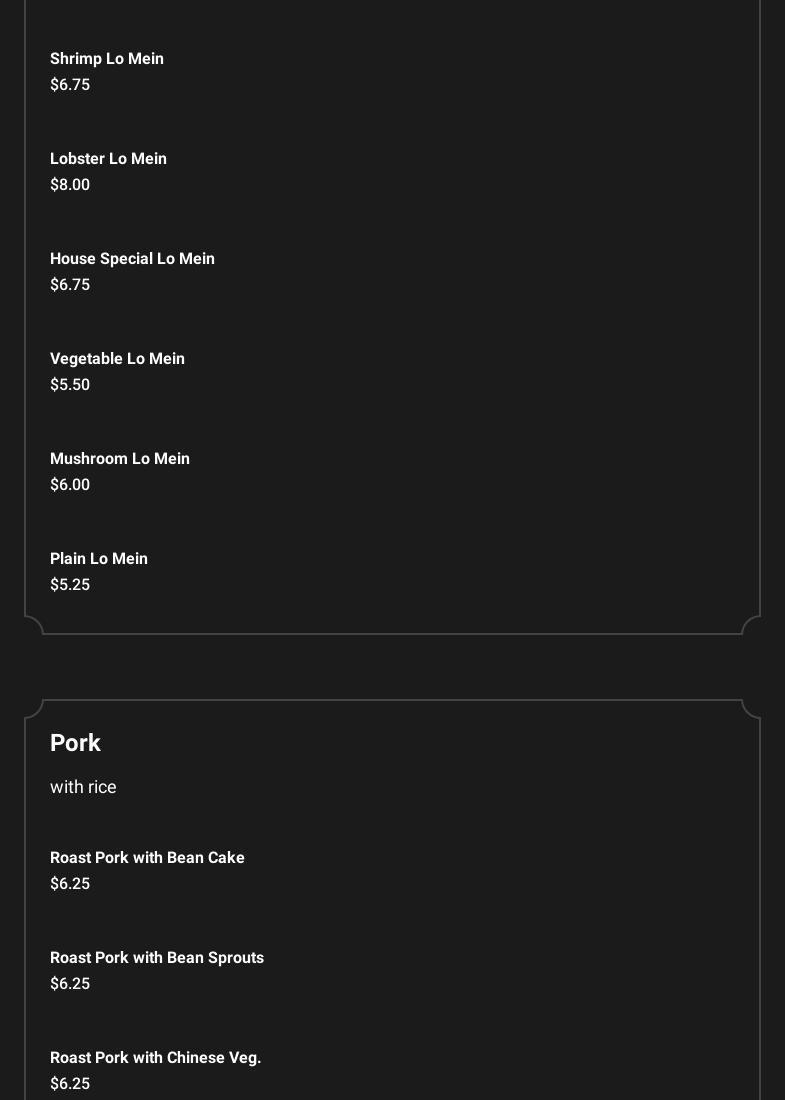
Task: Click the price under Roast Pork with Bean Sprouts
Action: click(x=70, y=984)
